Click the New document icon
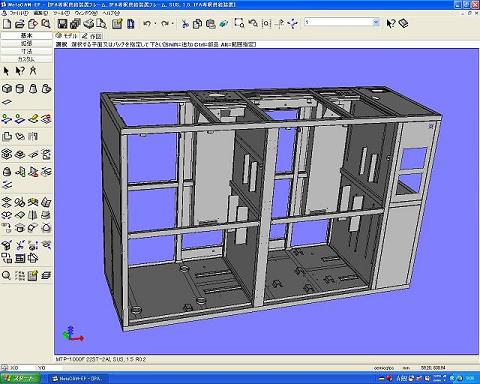This screenshot has height=384, width=480. [x=7, y=24]
